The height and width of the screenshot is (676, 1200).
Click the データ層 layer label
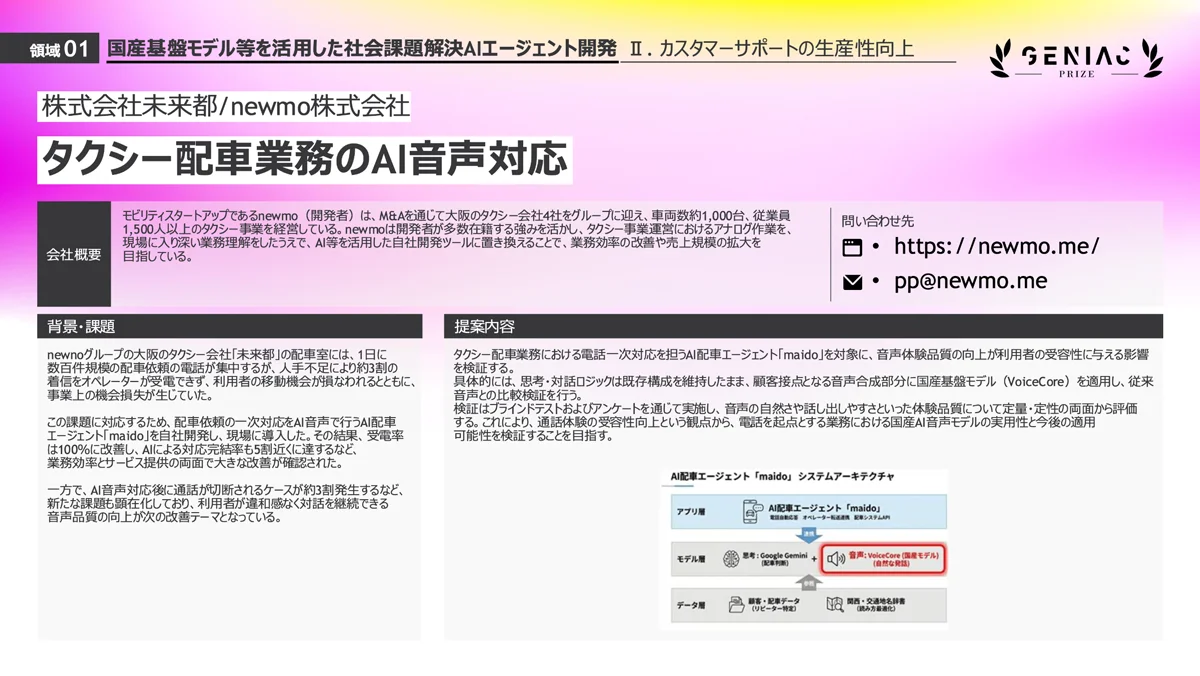(x=691, y=605)
